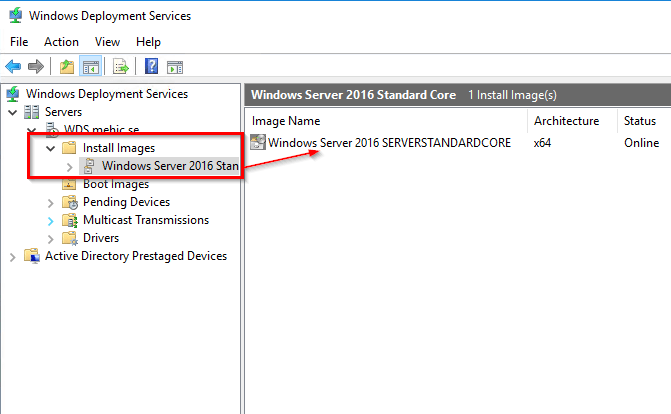The height and width of the screenshot is (414, 671).
Task: Toggle the Show/Hide Action Pane icon
Action: (x=175, y=67)
